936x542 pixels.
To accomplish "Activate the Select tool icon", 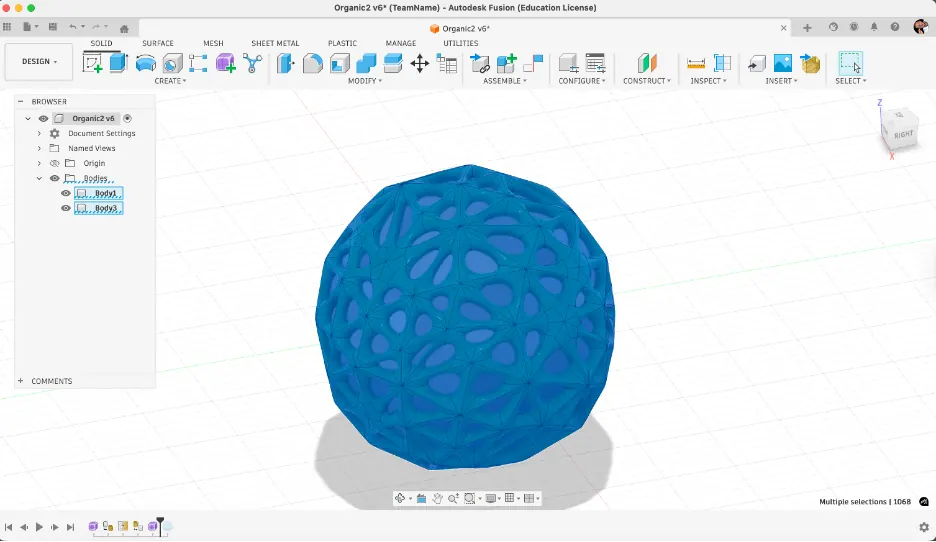I will coord(851,63).
